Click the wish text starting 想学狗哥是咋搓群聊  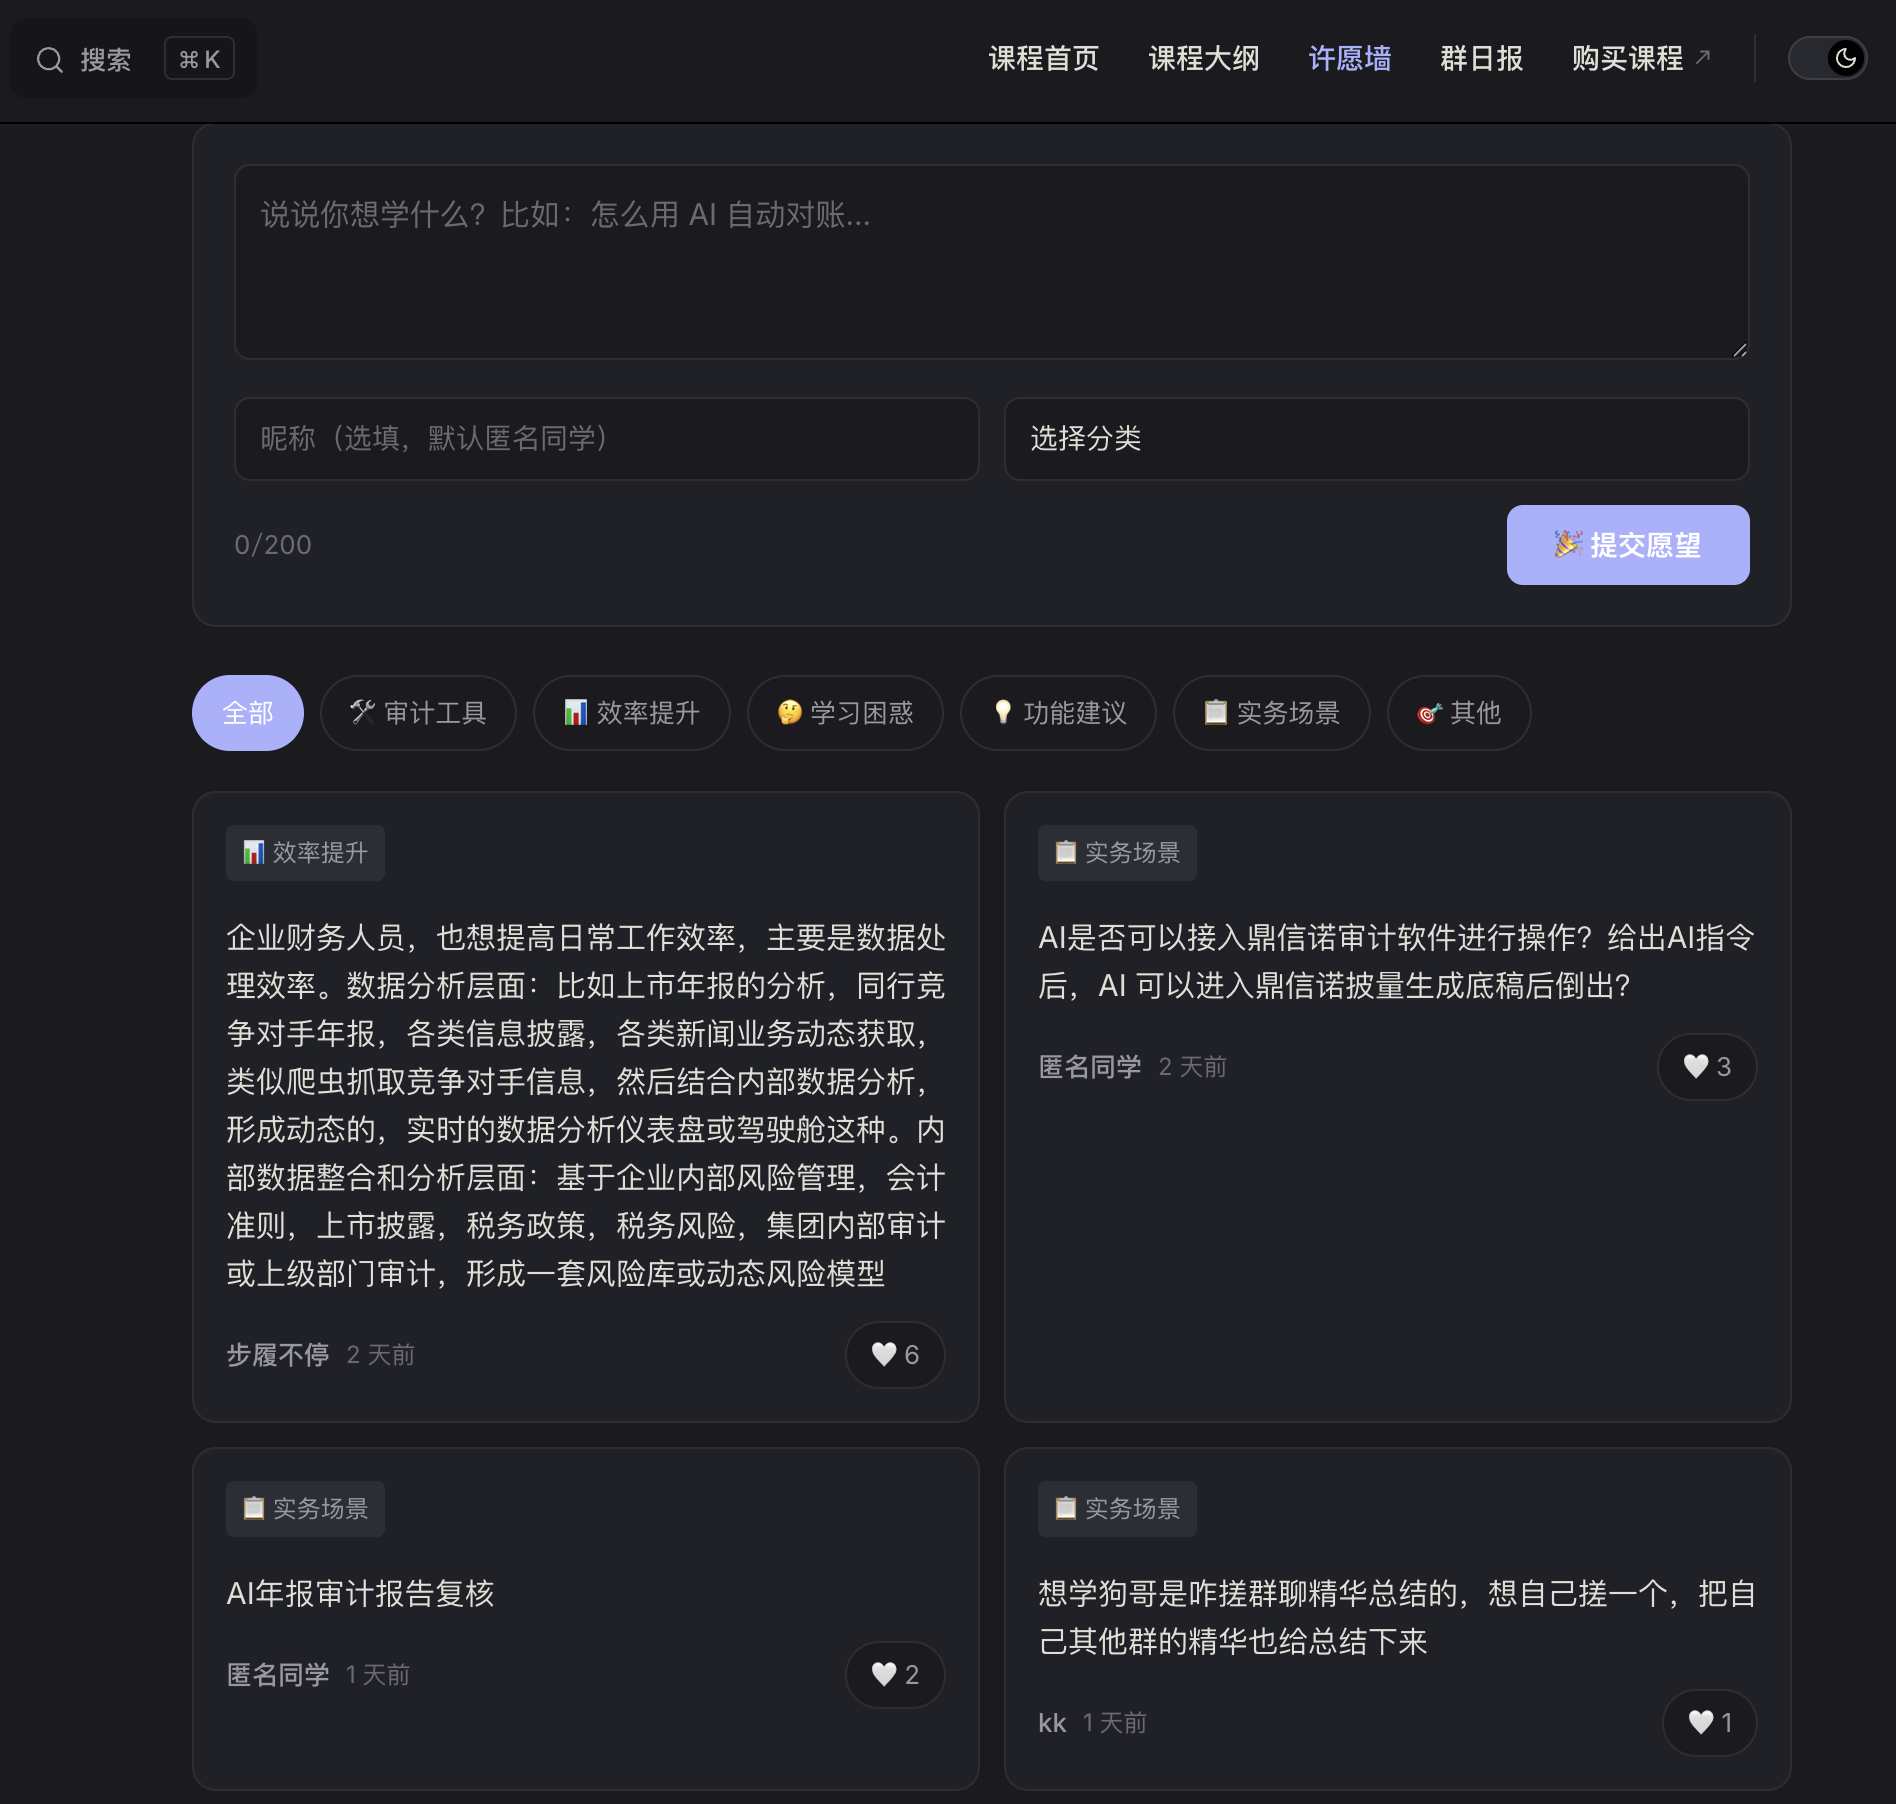point(1397,1617)
